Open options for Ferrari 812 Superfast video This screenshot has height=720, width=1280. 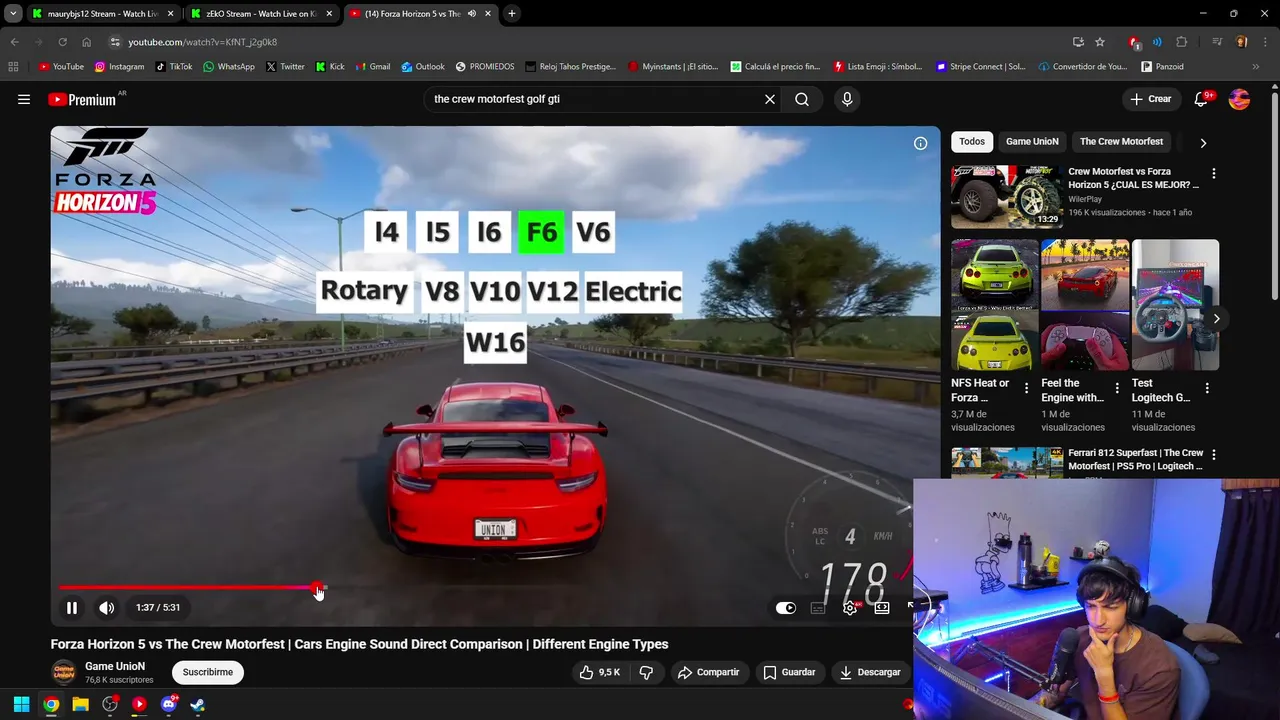1214,455
